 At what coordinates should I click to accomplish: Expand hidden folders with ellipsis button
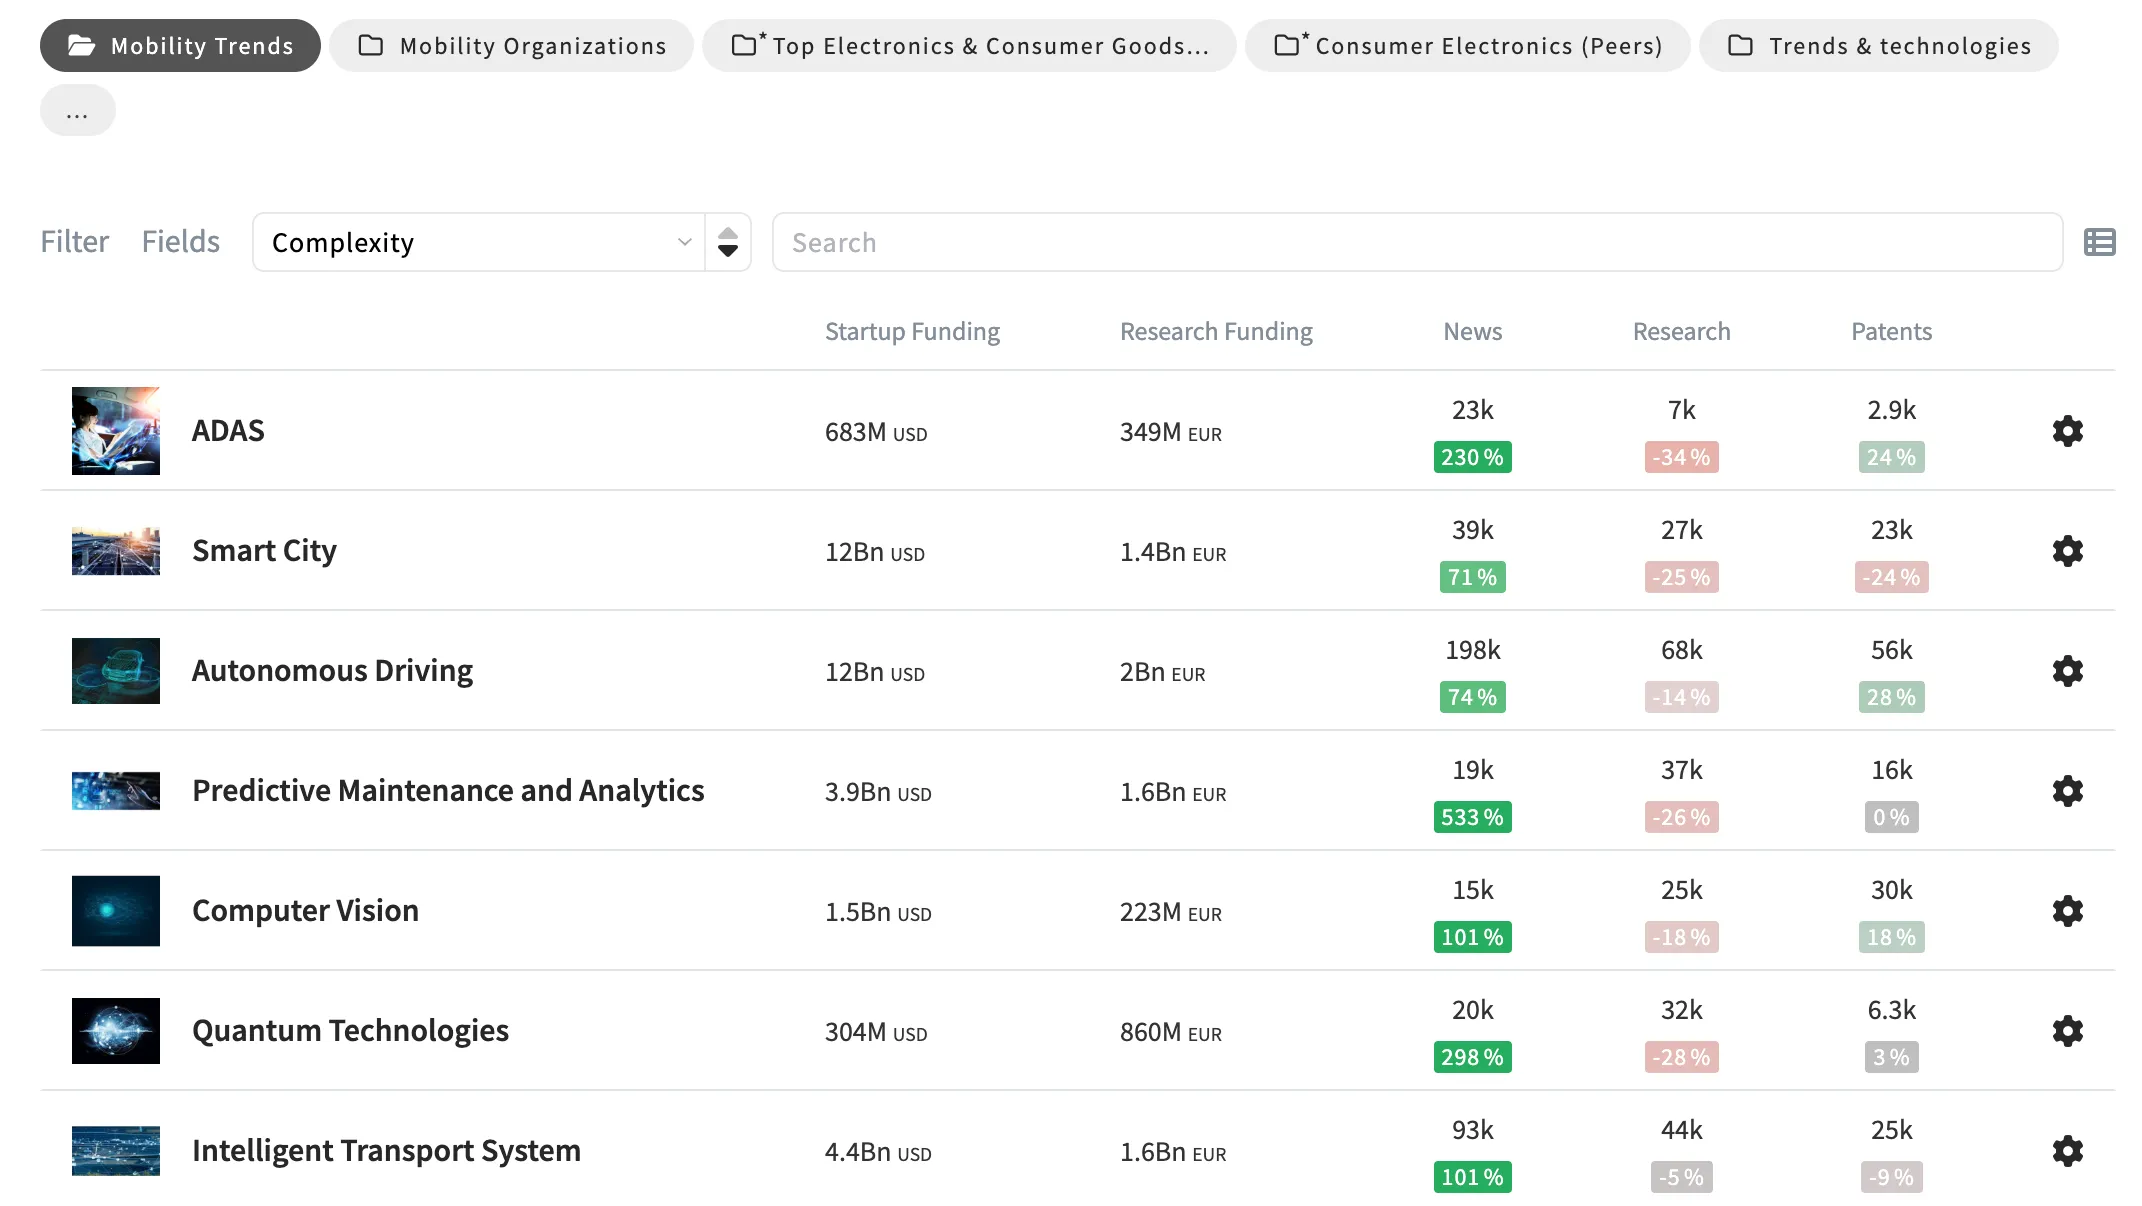(x=77, y=111)
